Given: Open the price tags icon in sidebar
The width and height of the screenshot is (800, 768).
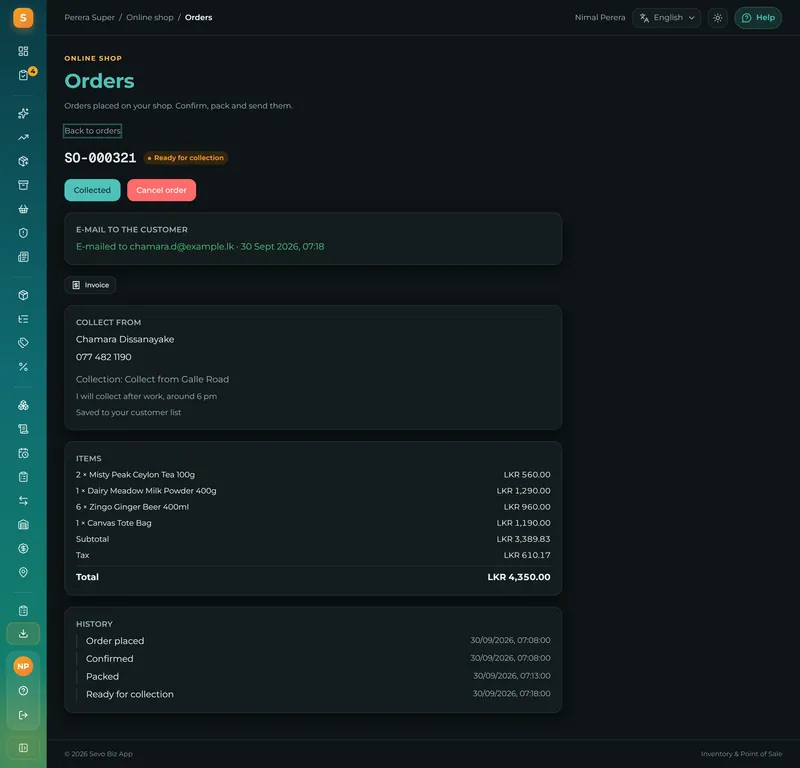Looking at the screenshot, I should tap(23, 343).
